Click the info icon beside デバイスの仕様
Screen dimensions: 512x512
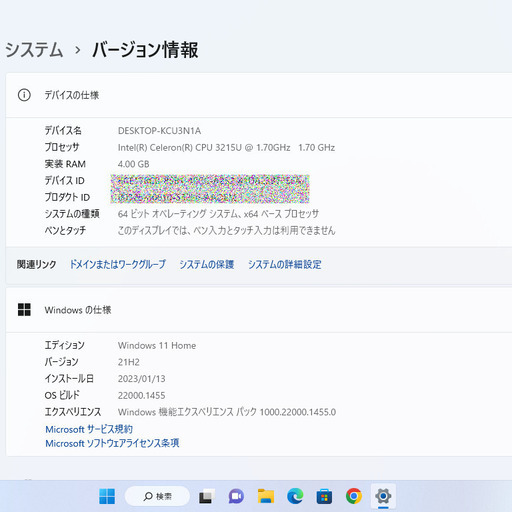[x=24, y=95]
